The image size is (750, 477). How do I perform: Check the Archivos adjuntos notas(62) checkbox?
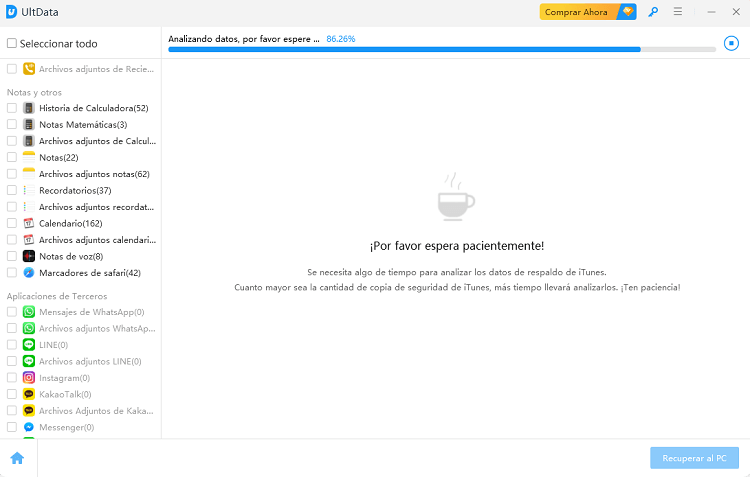tap(12, 174)
